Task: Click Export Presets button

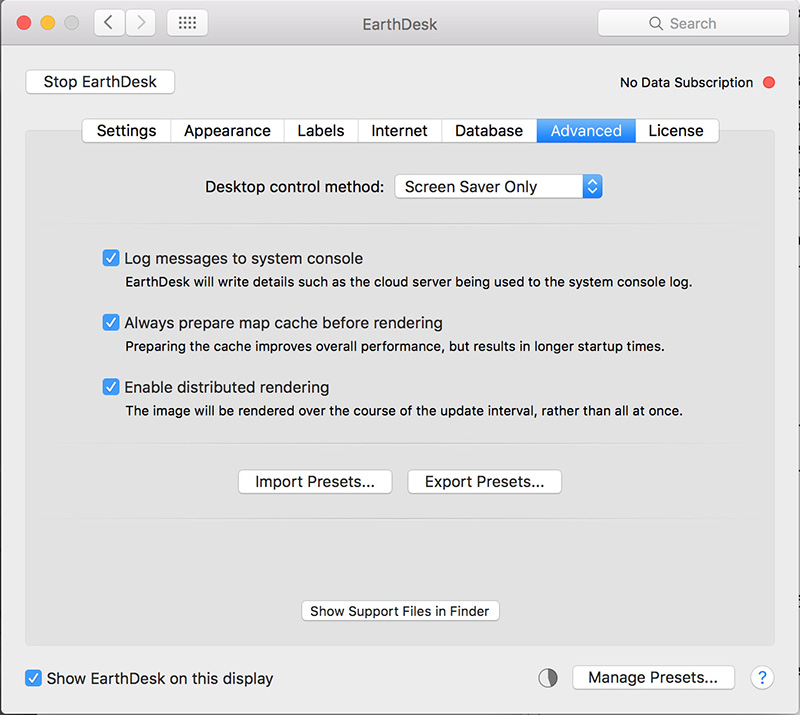Action: coord(485,482)
